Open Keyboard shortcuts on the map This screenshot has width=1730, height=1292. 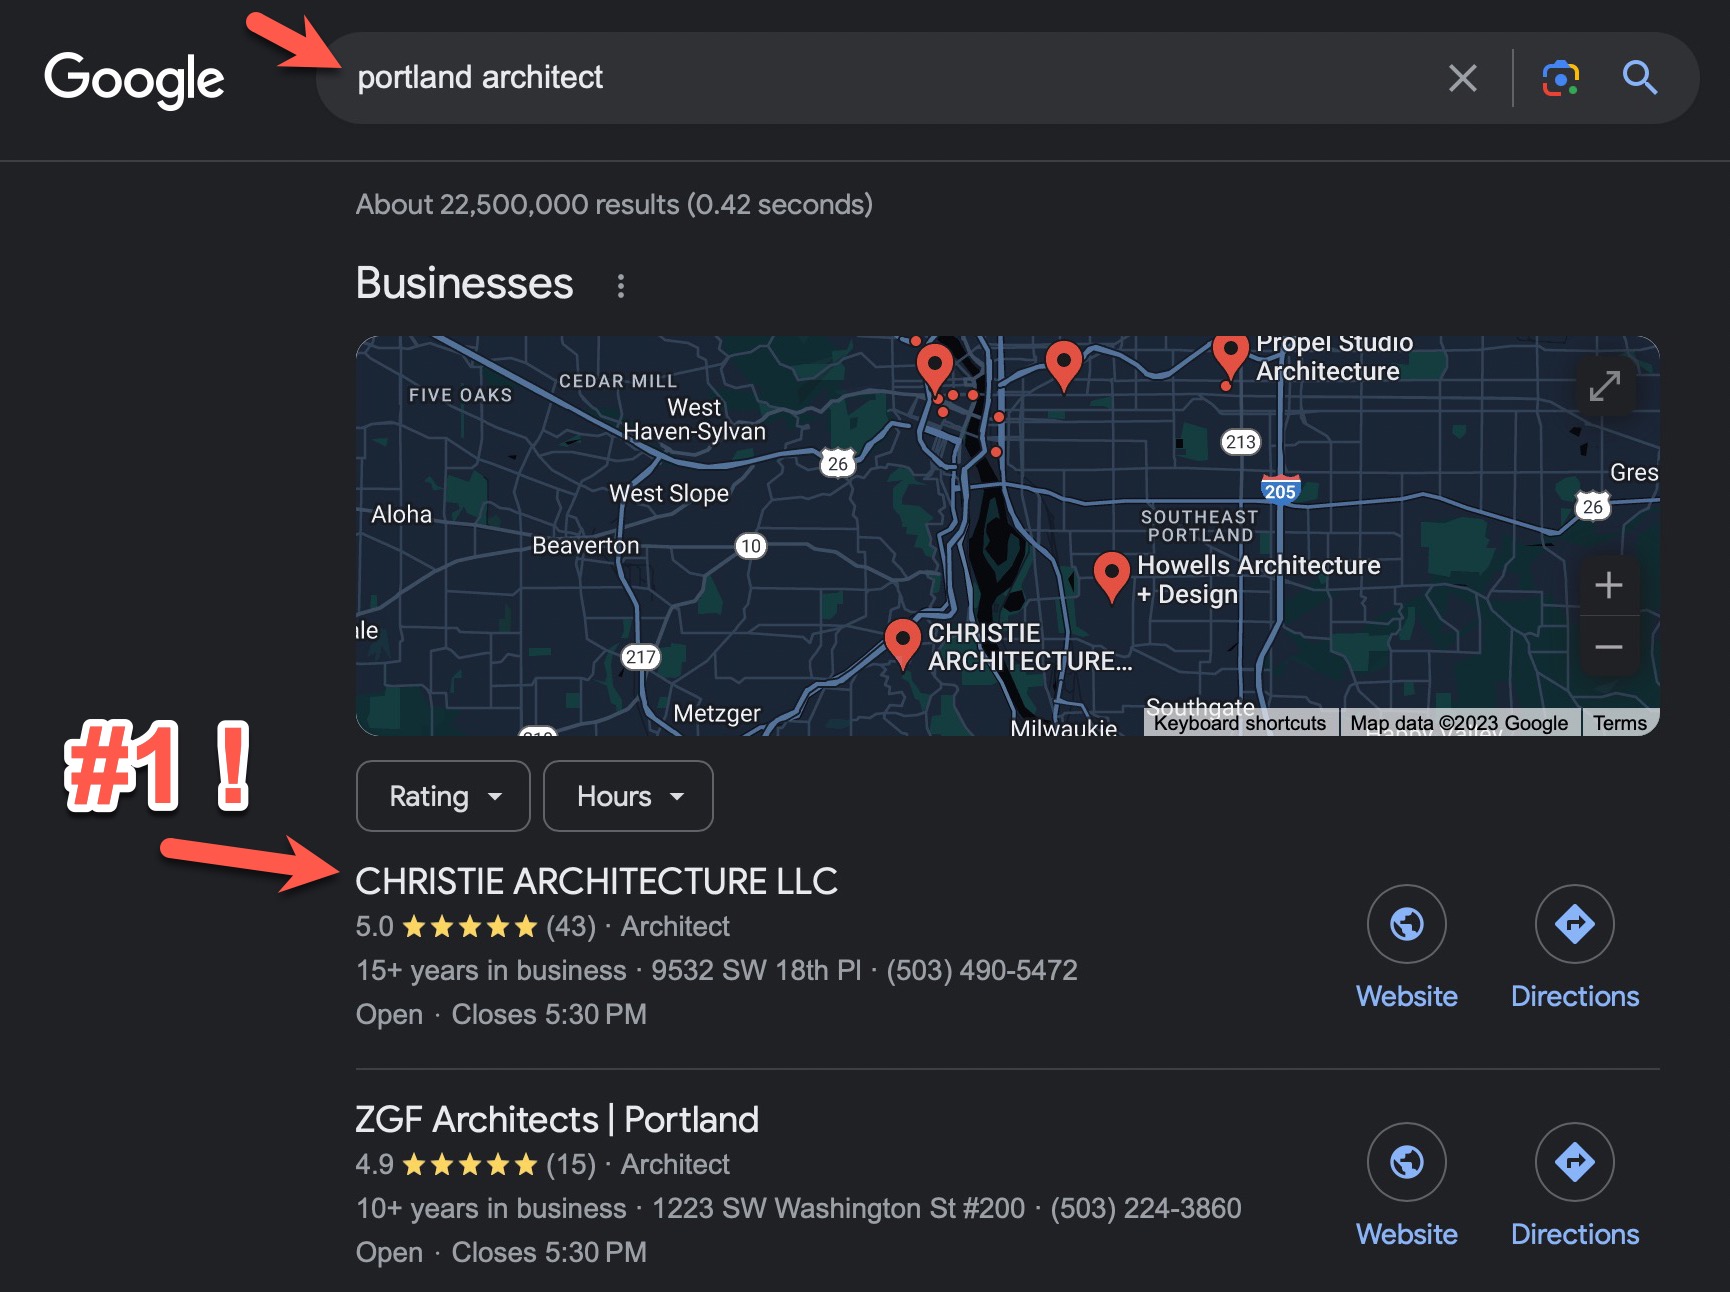click(1240, 723)
